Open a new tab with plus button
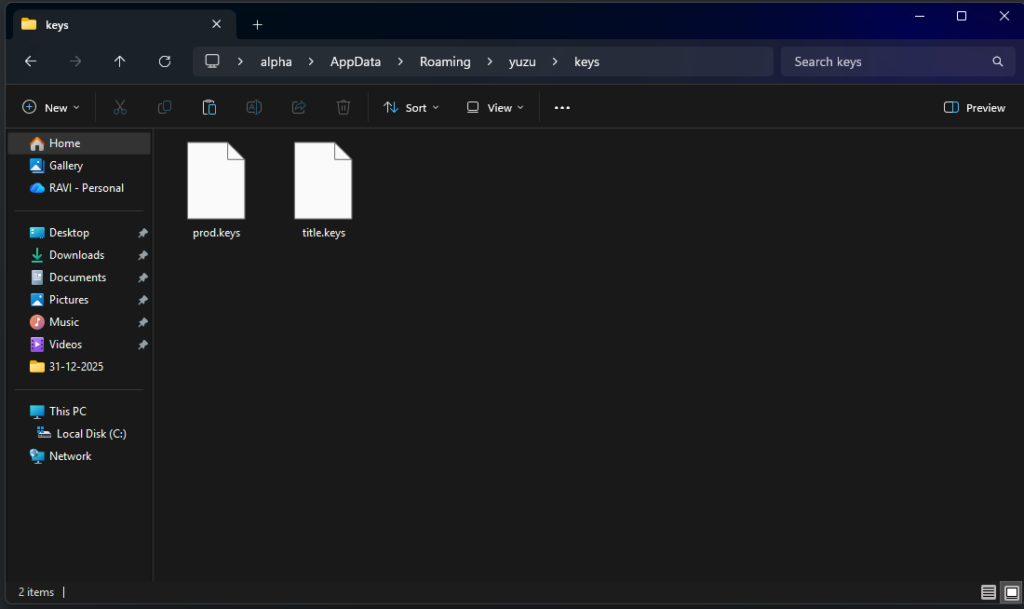The width and height of the screenshot is (1024, 609). (x=257, y=24)
